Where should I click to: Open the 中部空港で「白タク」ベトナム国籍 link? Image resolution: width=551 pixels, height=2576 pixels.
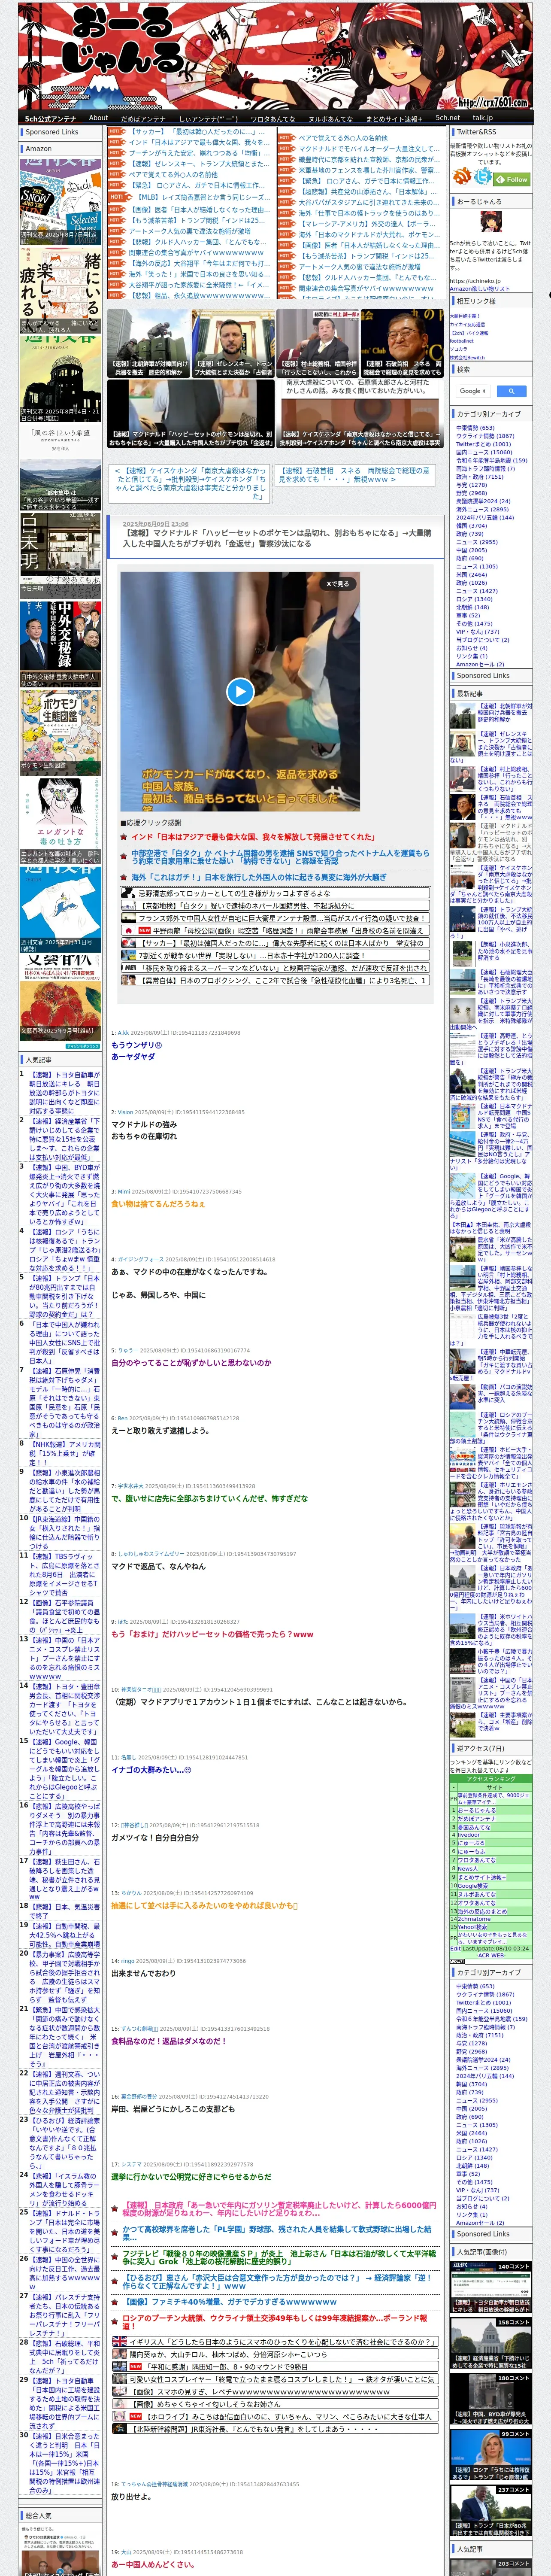click(280, 857)
